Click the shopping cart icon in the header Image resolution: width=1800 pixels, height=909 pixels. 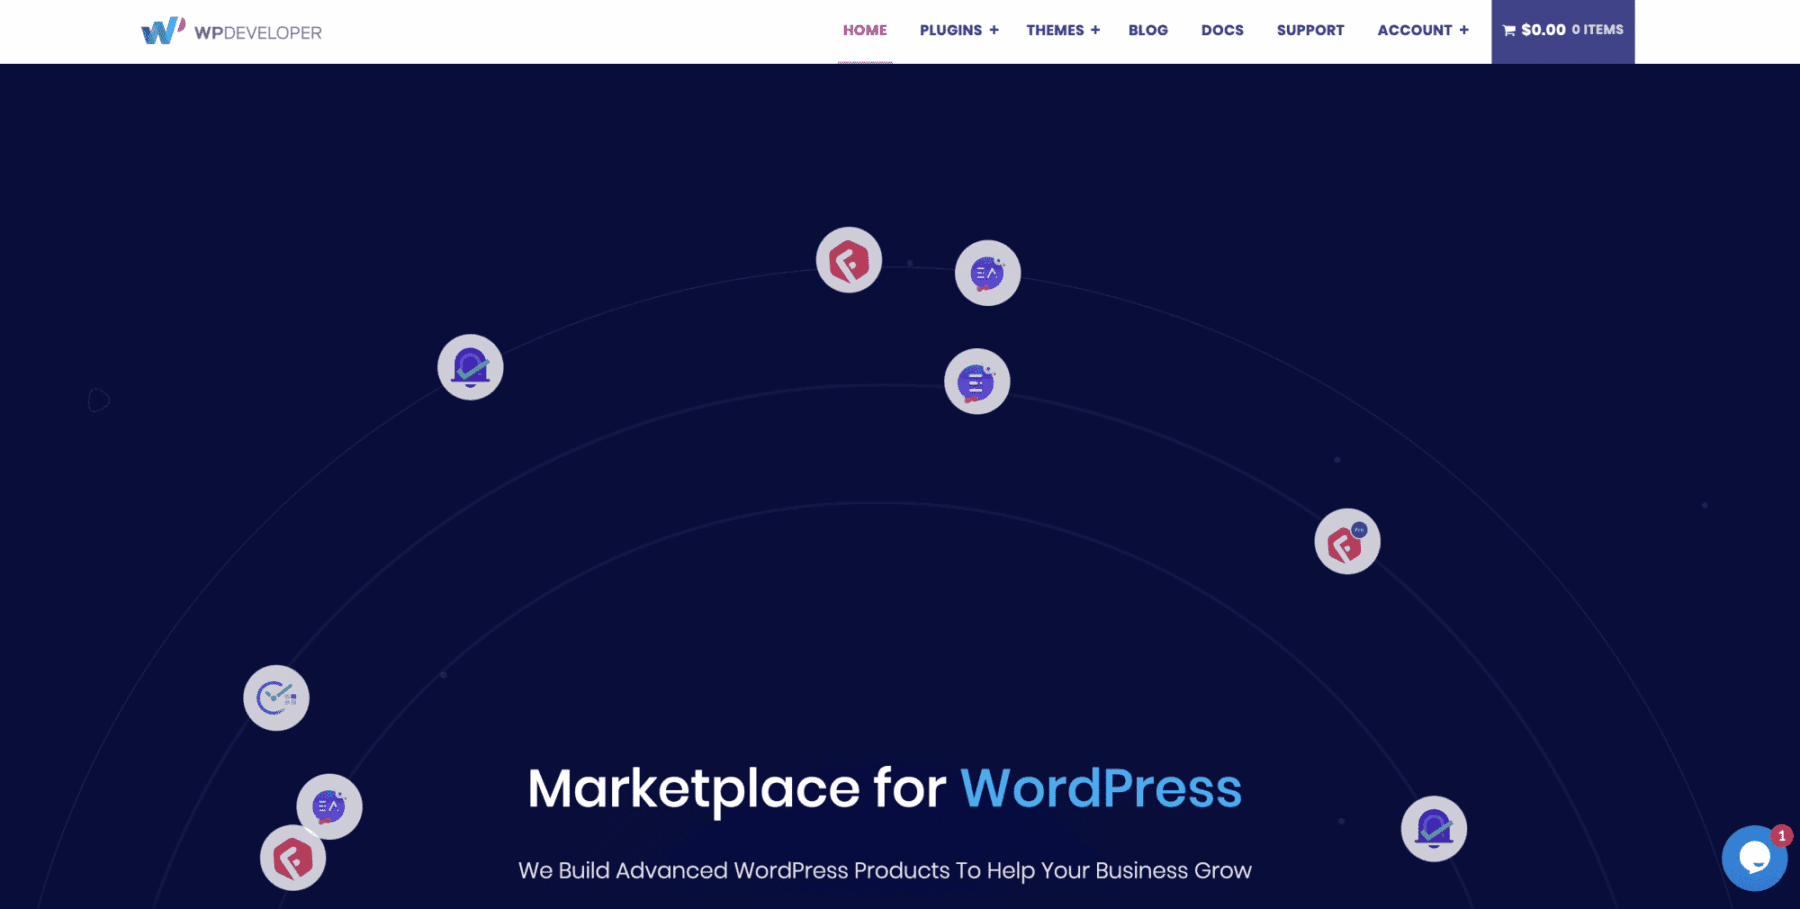click(x=1508, y=30)
